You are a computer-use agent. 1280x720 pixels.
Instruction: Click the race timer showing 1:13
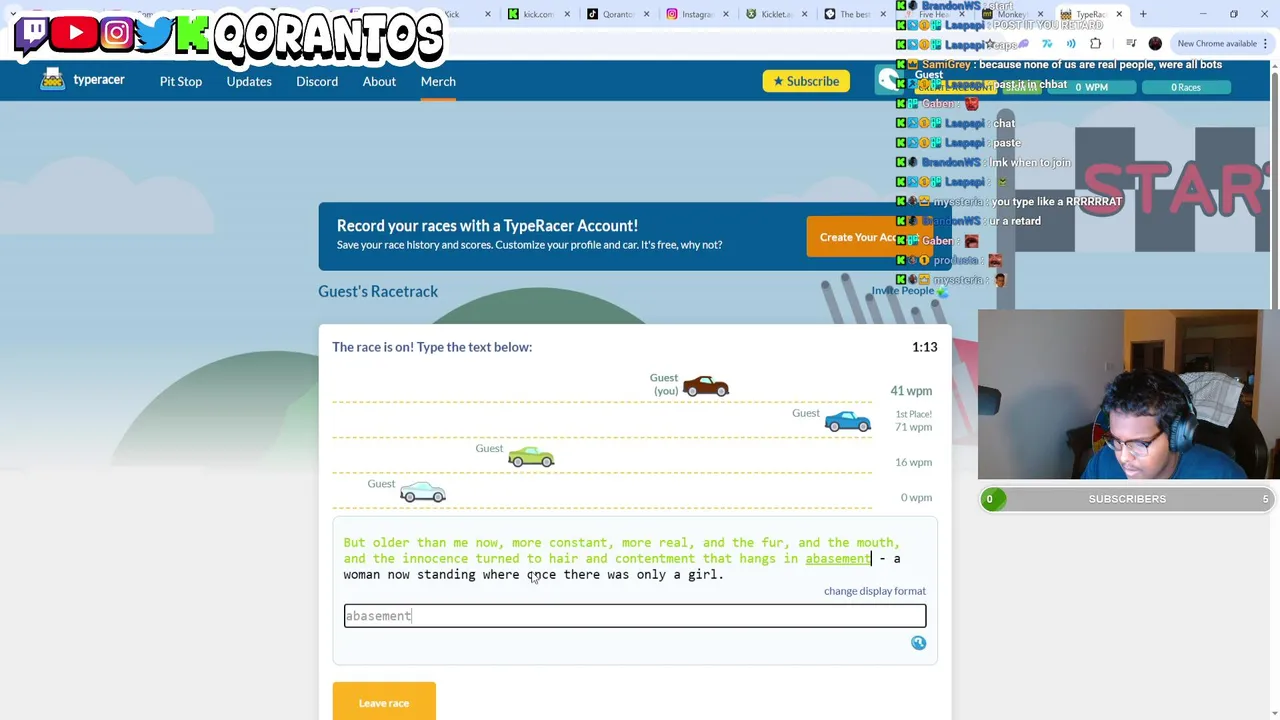point(924,347)
